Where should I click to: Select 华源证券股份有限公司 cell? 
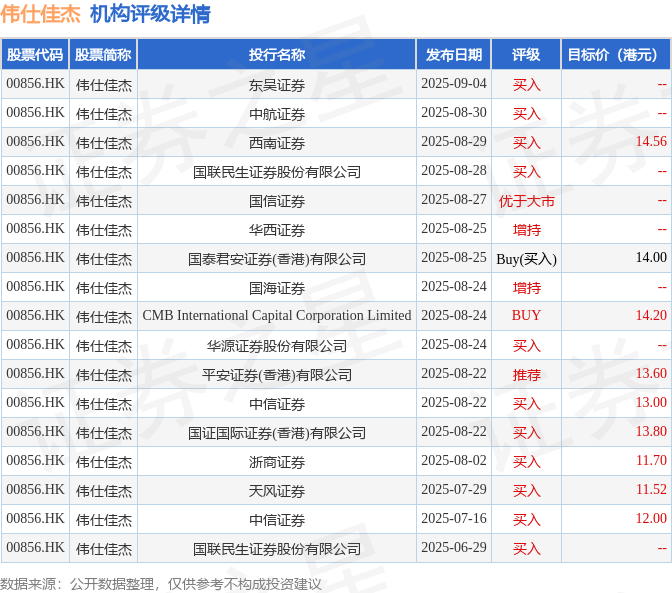click(x=277, y=346)
